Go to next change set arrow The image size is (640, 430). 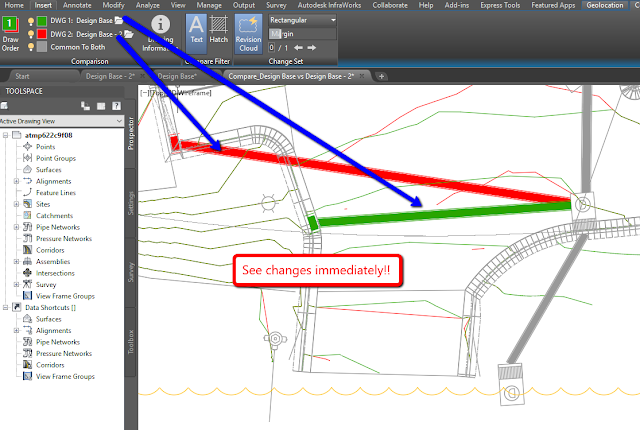(311, 48)
